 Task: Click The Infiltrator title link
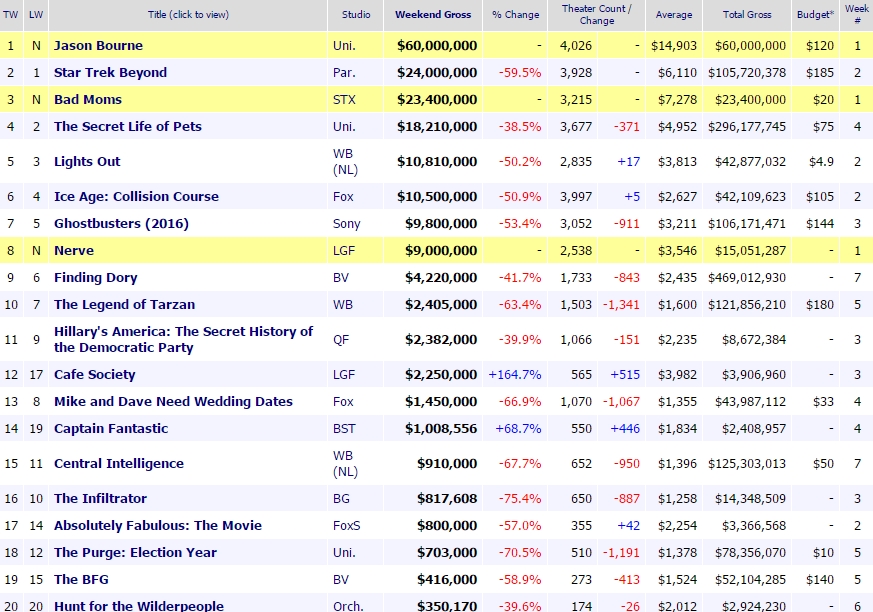tap(100, 498)
